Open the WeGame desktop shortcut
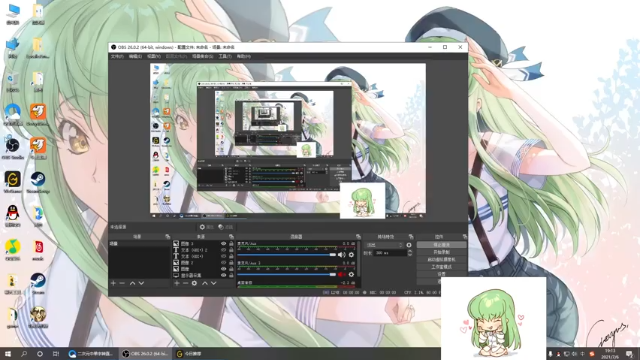The image size is (640, 360). [x=13, y=182]
